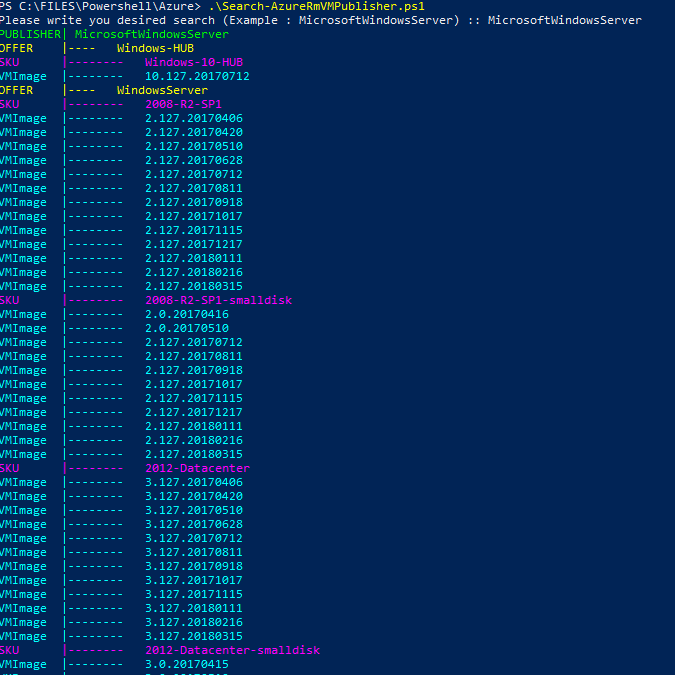The width and height of the screenshot is (675, 675).
Task: Click image version 2.127.20170628
Action: click(194, 160)
